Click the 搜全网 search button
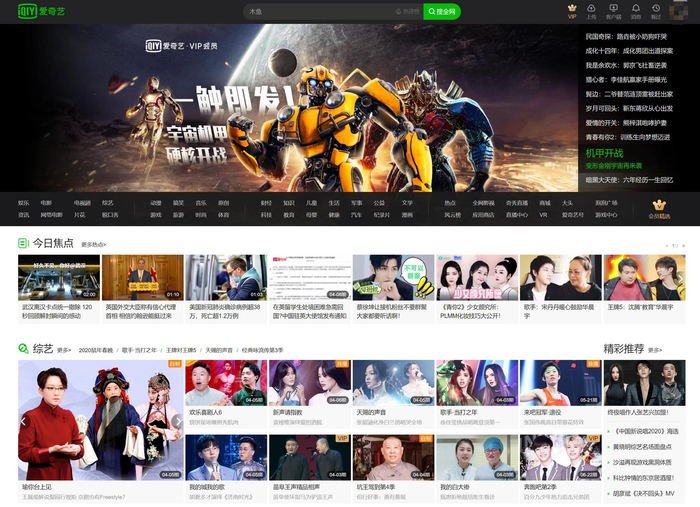 (x=442, y=12)
